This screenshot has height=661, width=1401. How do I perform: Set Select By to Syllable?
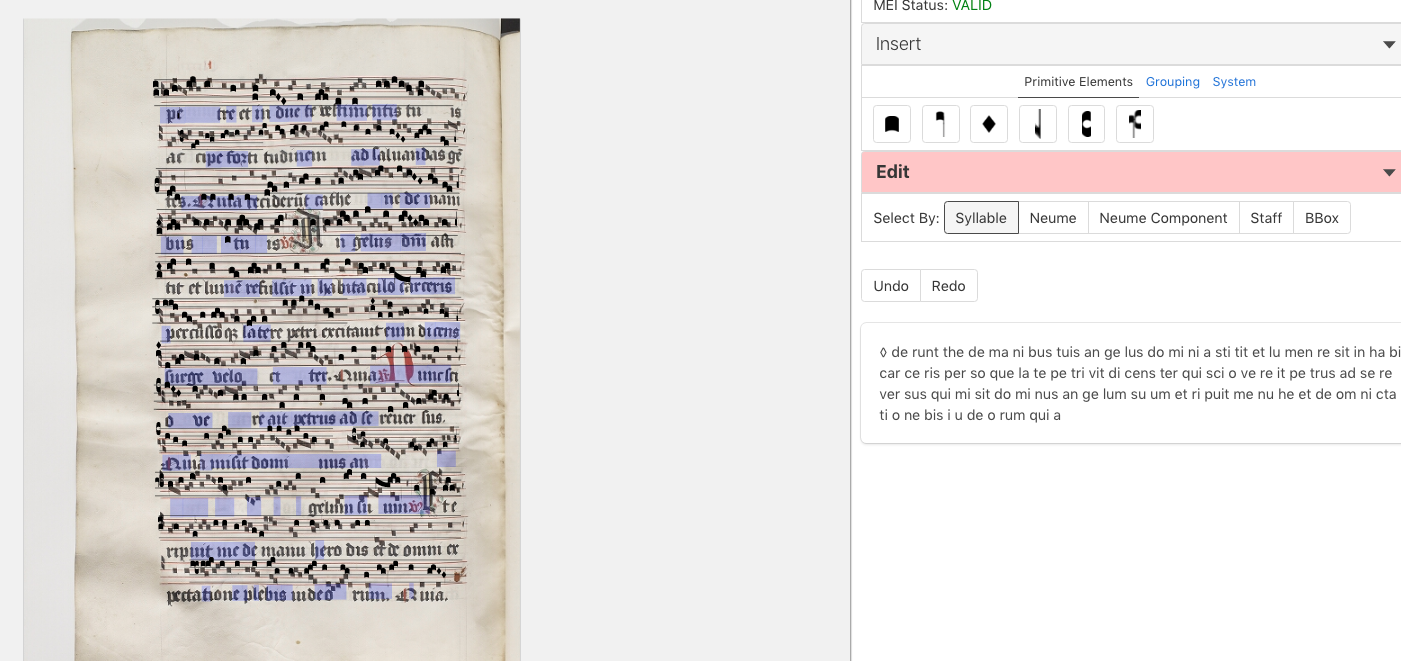click(981, 218)
